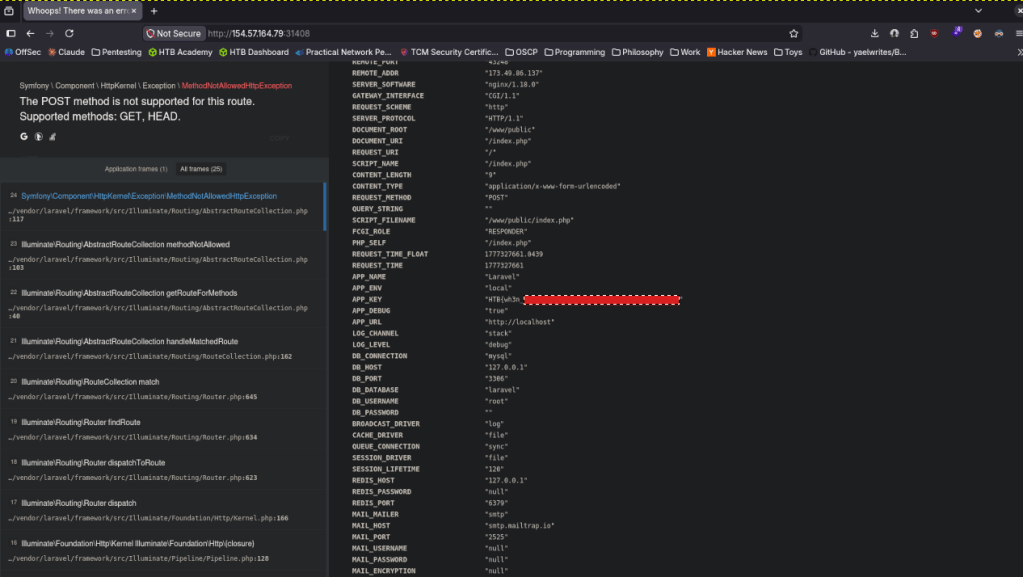
Task: Search the error on Google icon
Action: (x=24, y=136)
